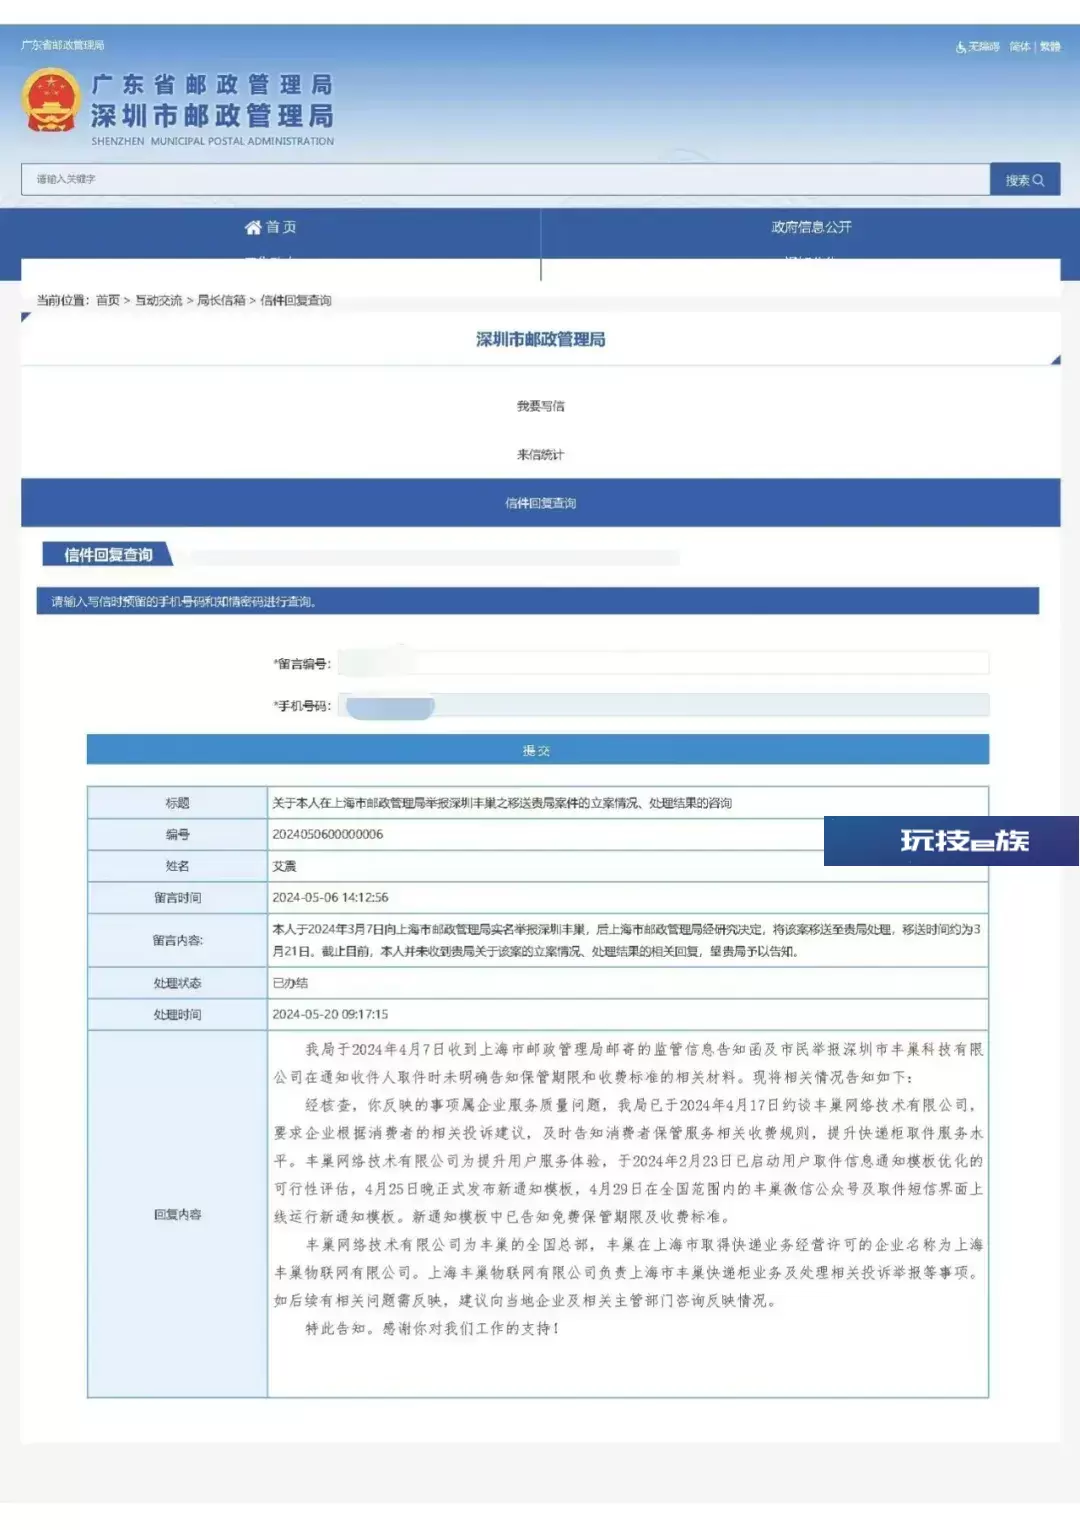Click the 搜索 search button
This screenshot has height=1530, width=1080.
tap(1025, 180)
